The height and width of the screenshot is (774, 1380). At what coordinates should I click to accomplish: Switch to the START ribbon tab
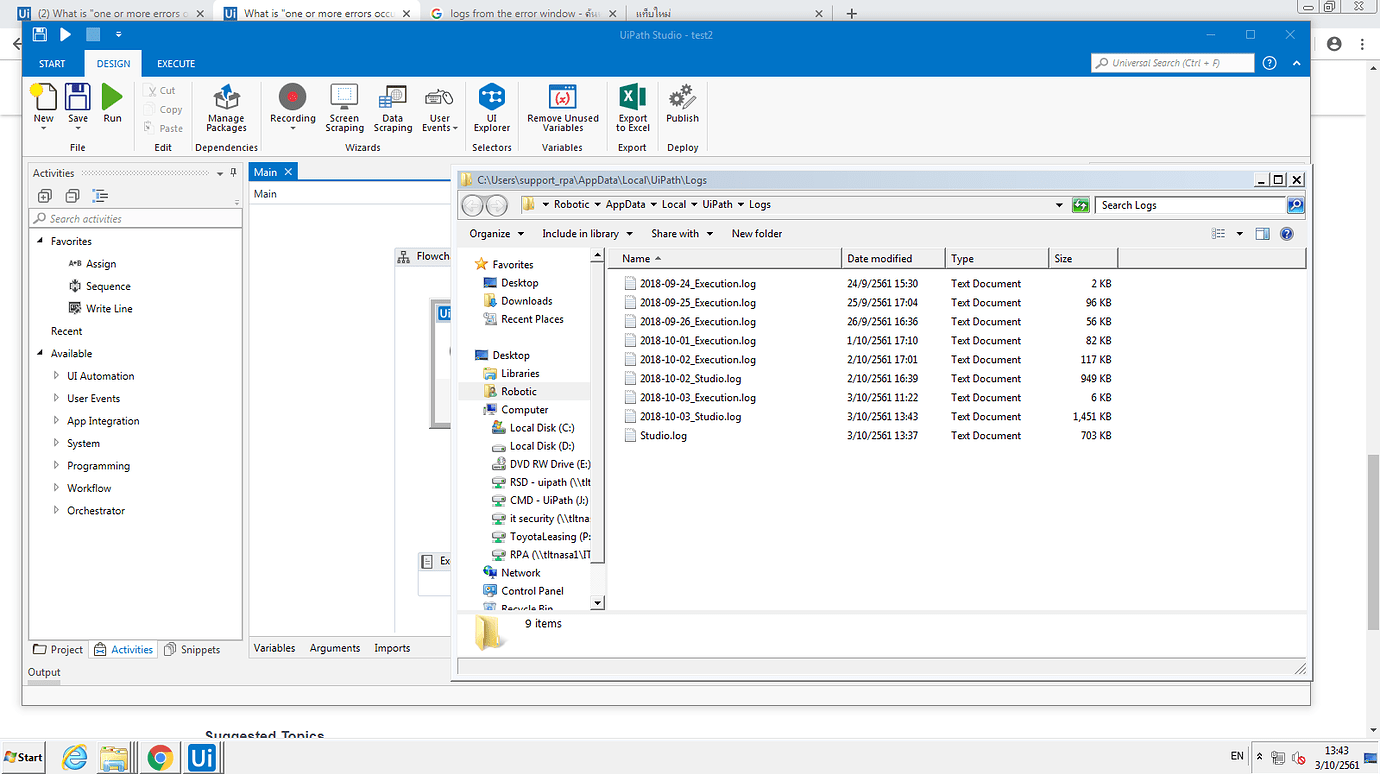coord(52,63)
